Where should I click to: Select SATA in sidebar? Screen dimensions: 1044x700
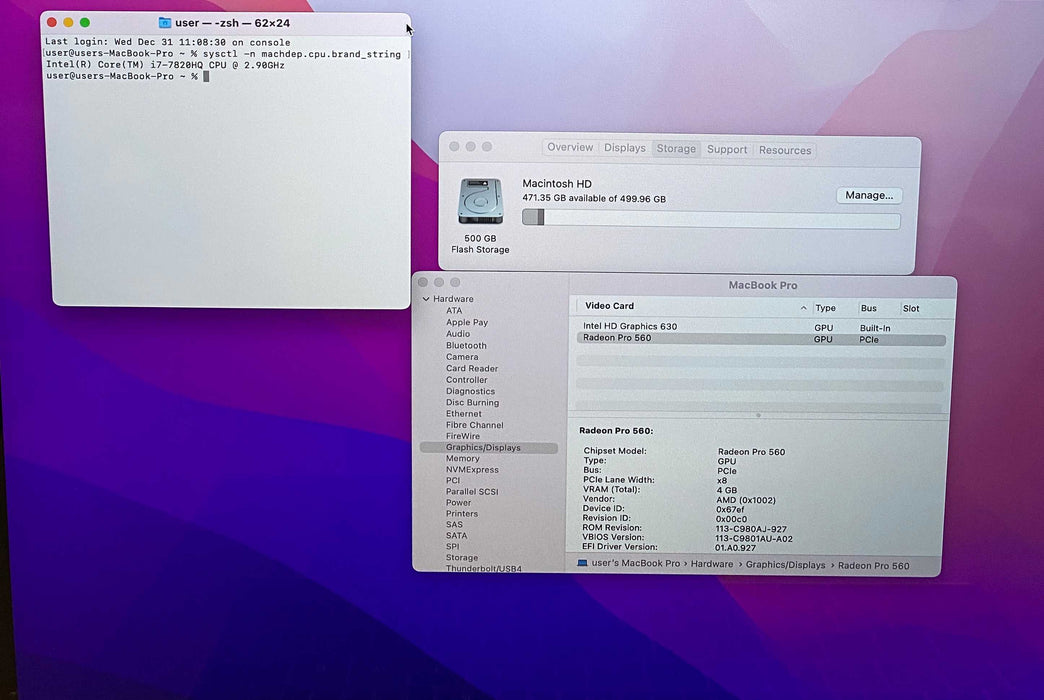456,535
